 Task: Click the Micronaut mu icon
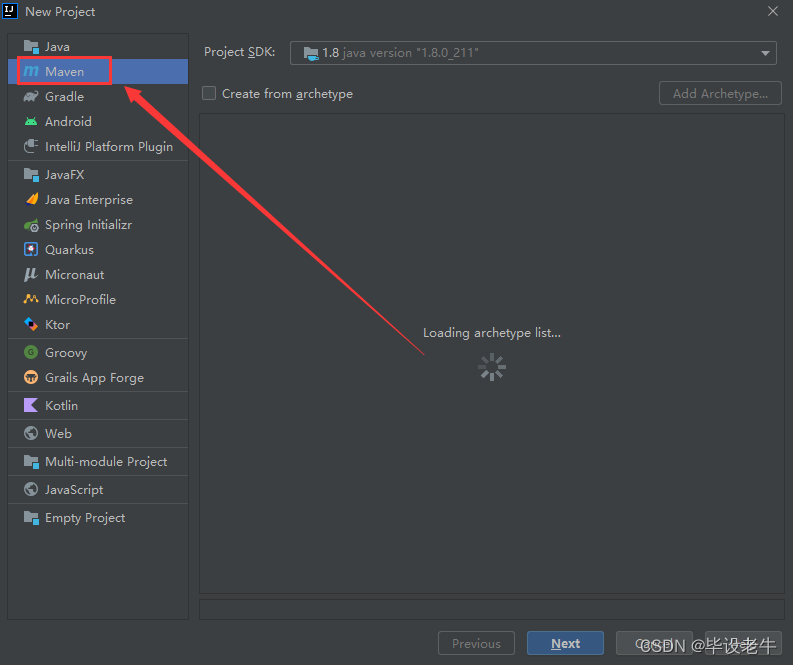[31, 275]
